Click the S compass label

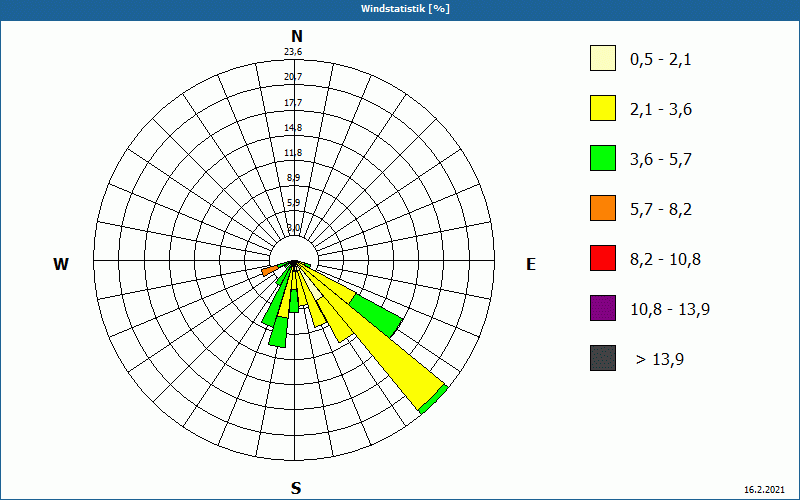point(296,489)
